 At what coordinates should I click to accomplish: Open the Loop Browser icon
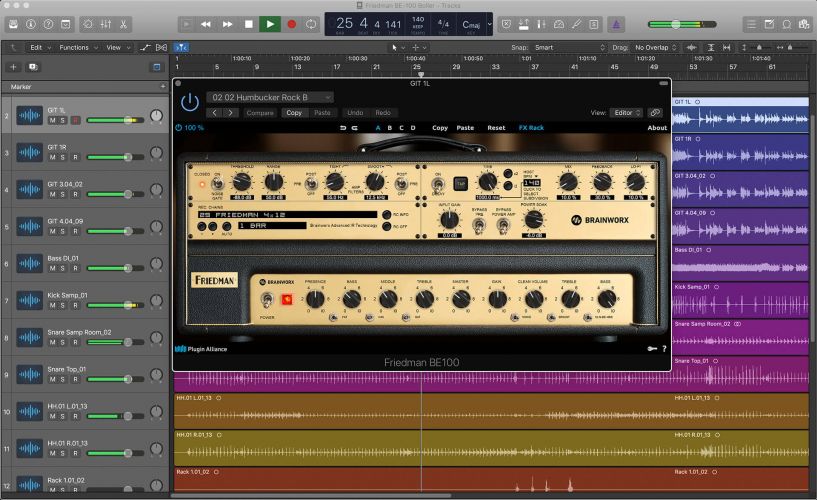tap(787, 24)
